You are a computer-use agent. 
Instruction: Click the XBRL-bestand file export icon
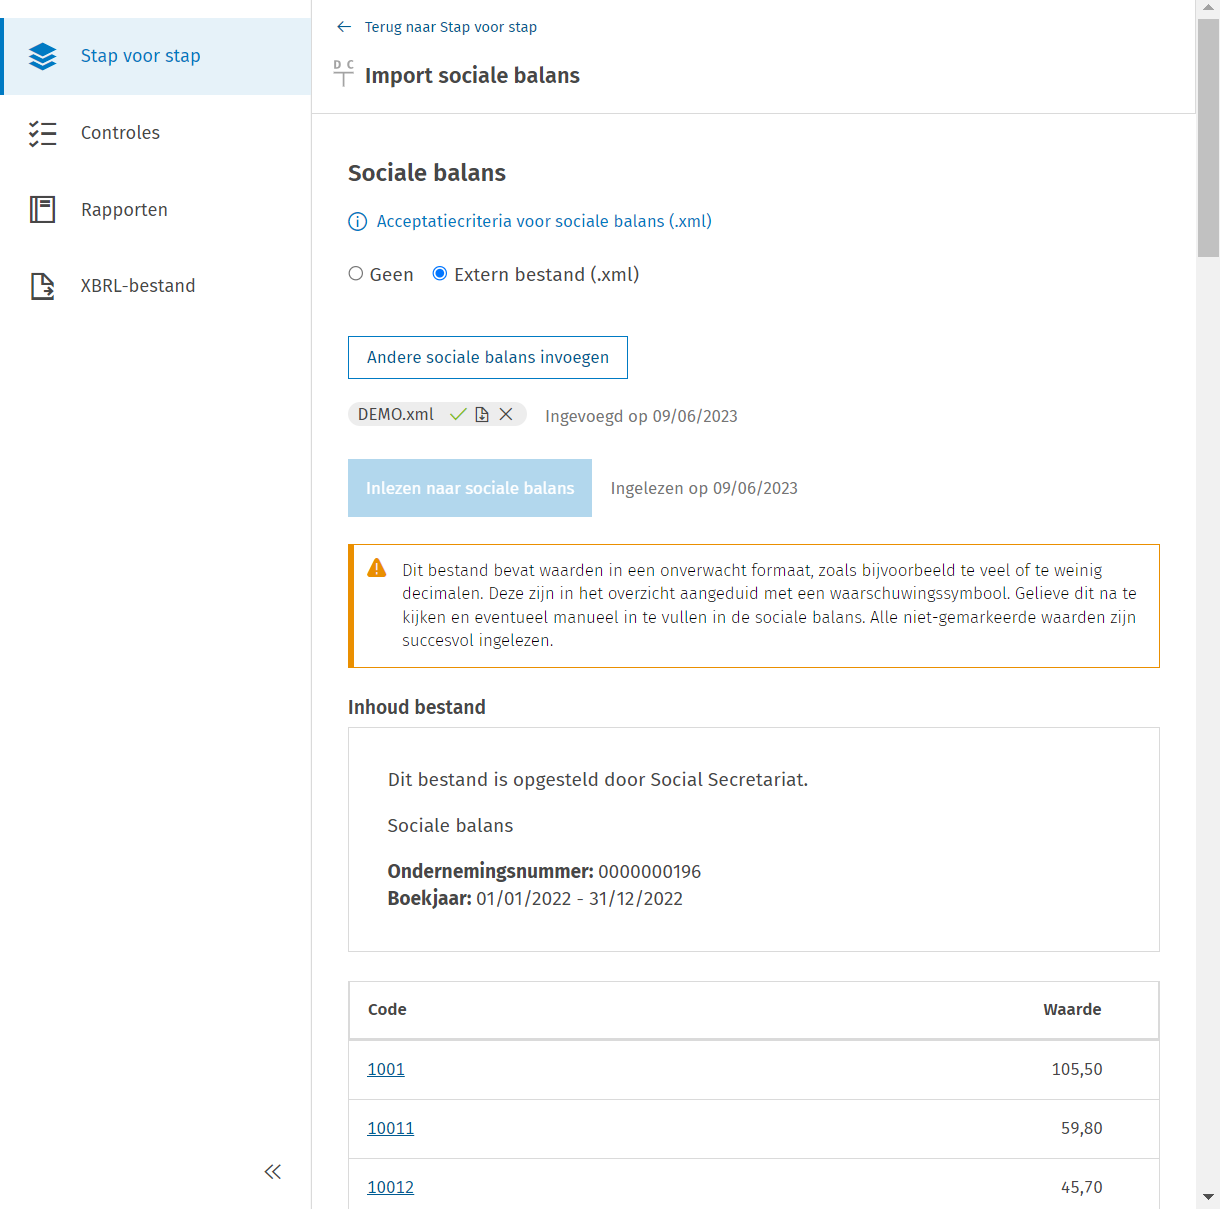(43, 286)
